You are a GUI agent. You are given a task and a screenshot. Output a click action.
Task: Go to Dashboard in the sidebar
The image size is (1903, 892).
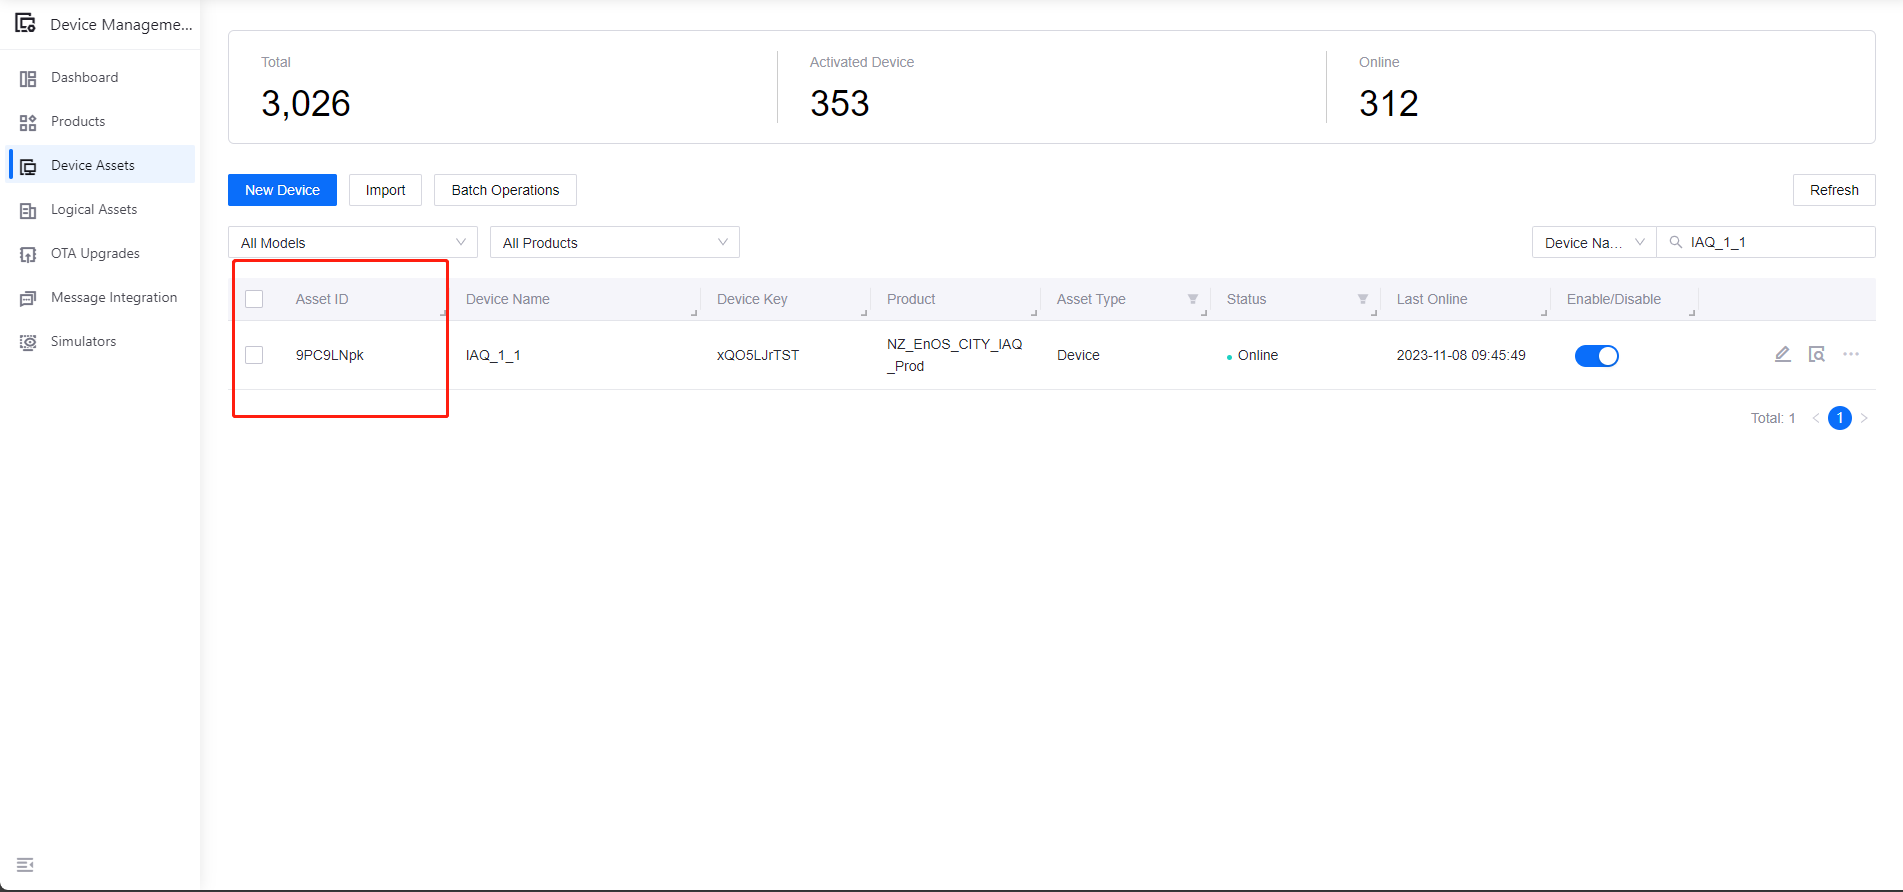pyautogui.click(x=84, y=77)
